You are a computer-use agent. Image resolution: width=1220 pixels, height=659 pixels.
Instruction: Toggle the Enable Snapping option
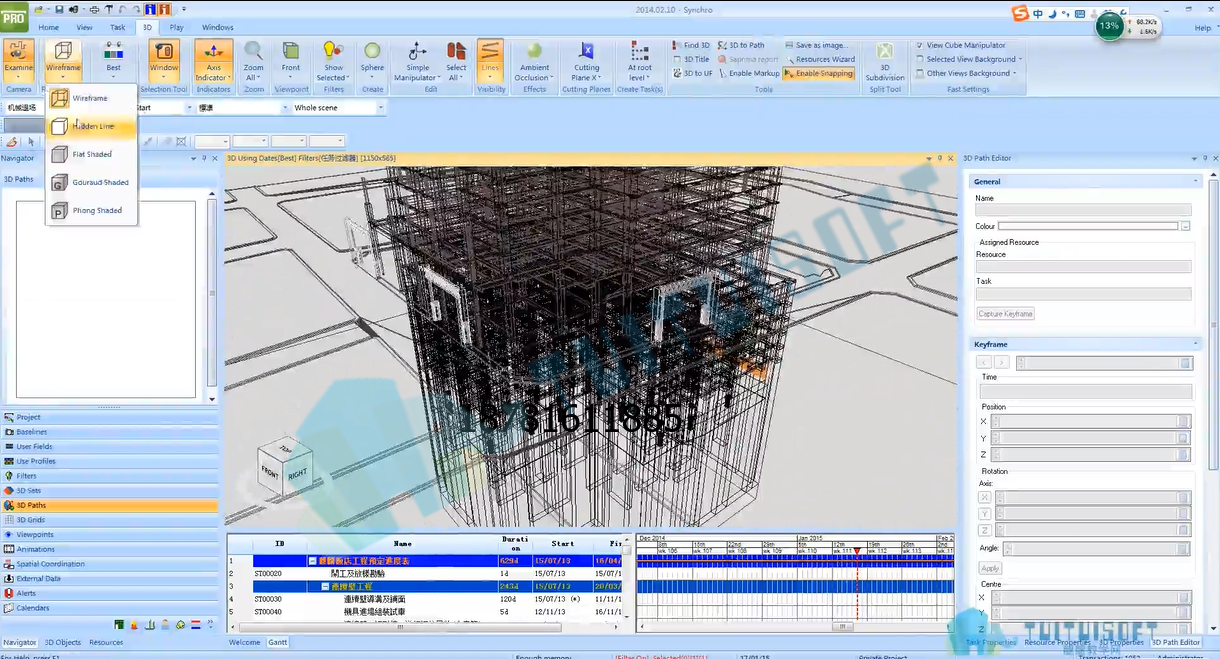point(818,73)
